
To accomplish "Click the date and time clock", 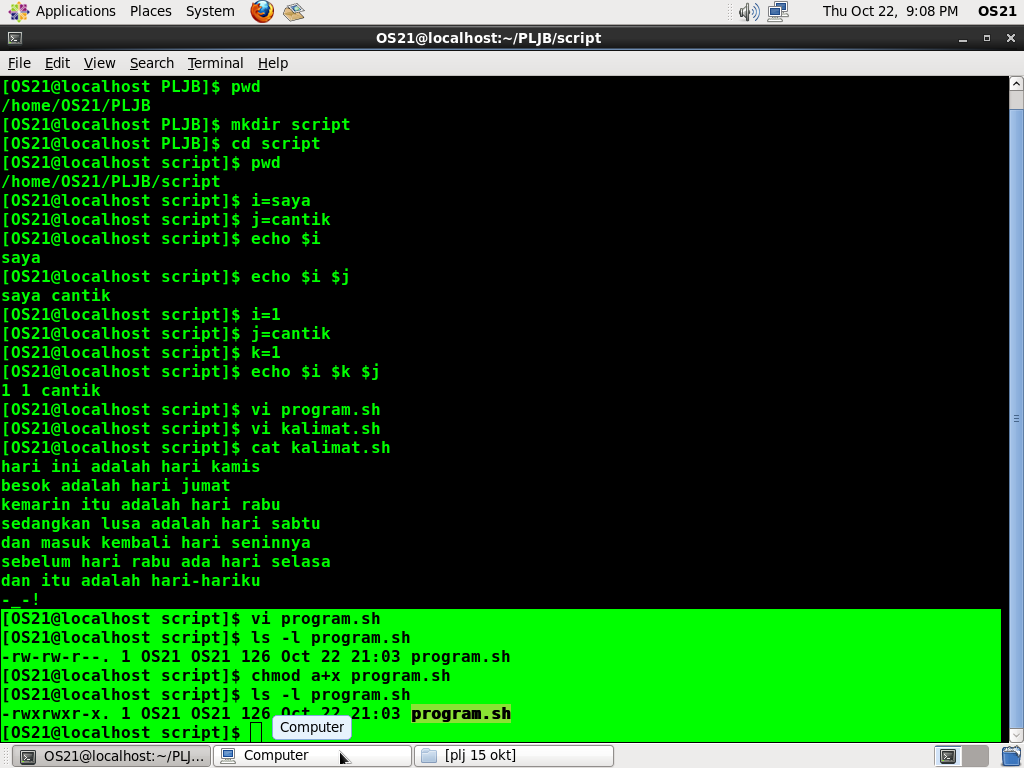I will [889, 11].
